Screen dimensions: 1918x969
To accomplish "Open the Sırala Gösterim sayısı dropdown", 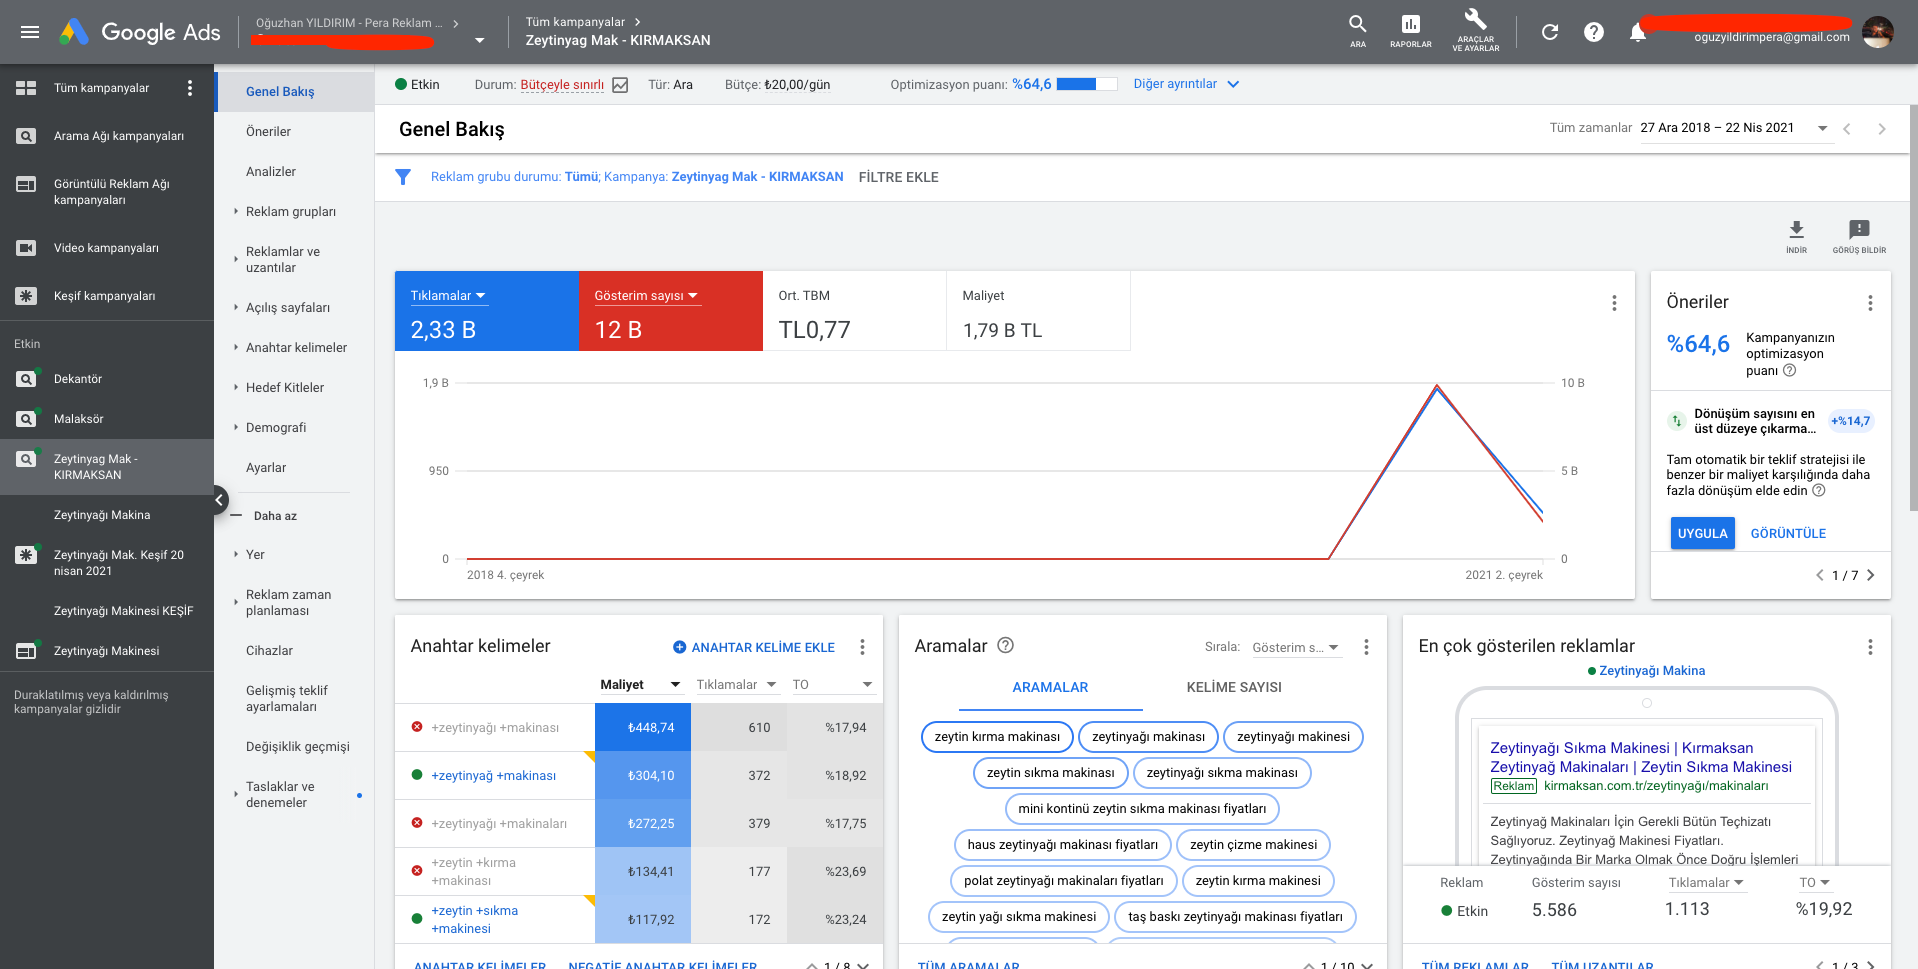I will (x=1295, y=648).
